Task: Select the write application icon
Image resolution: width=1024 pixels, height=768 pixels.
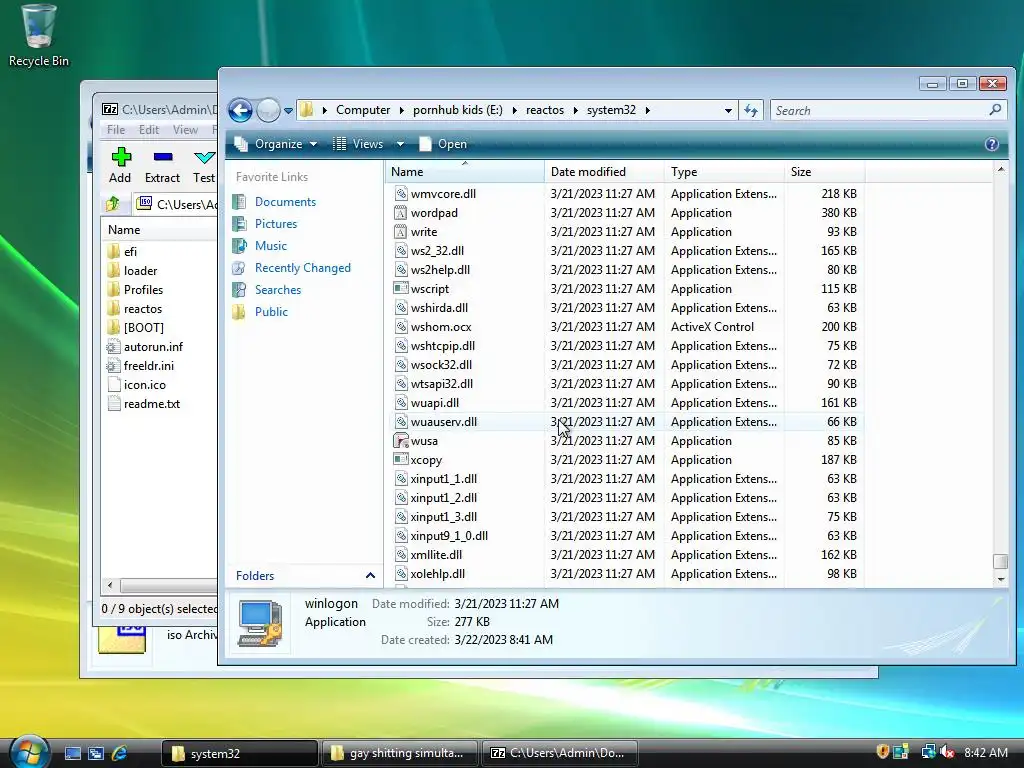Action: coord(400,231)
